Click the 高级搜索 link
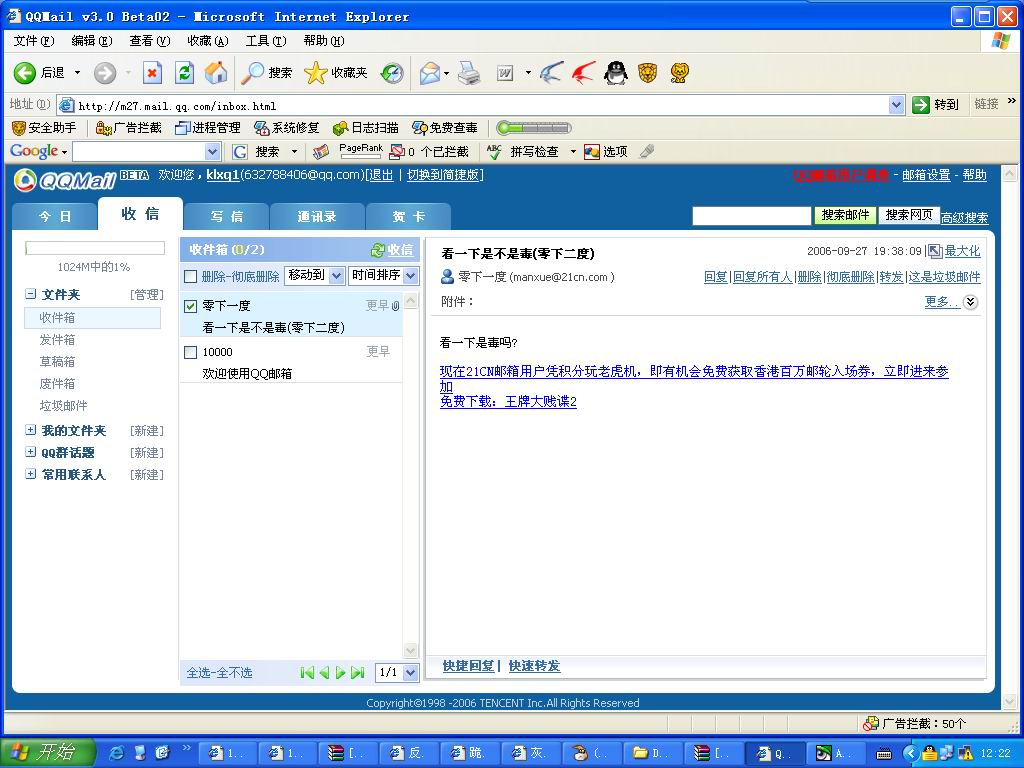1024x768 pixels. pyautogui.click(x=965, y=218)
